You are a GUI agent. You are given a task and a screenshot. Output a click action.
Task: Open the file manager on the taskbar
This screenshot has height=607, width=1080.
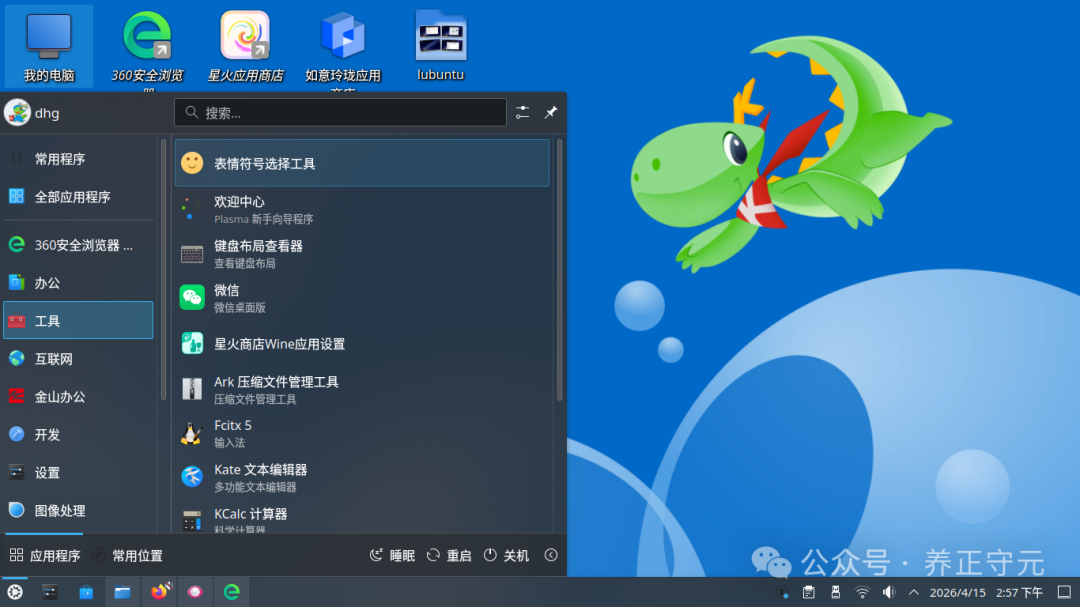(x=123, y=592)
